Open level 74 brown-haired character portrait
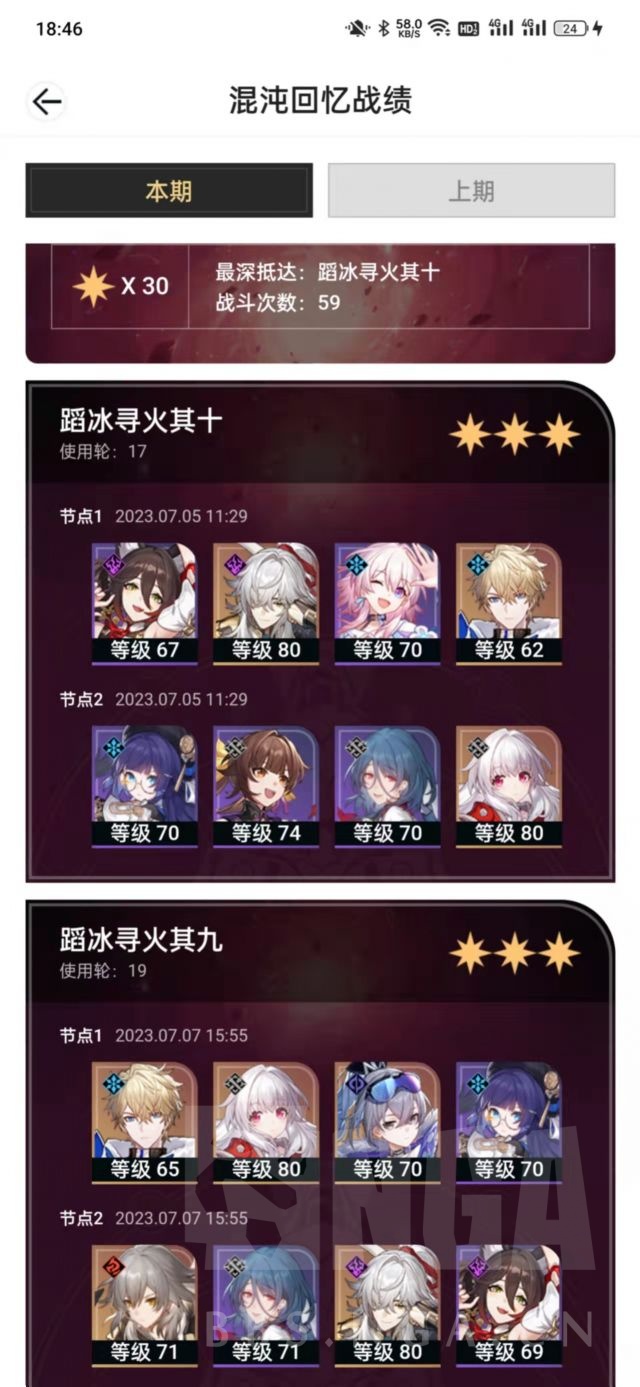 tap(266, 788)
